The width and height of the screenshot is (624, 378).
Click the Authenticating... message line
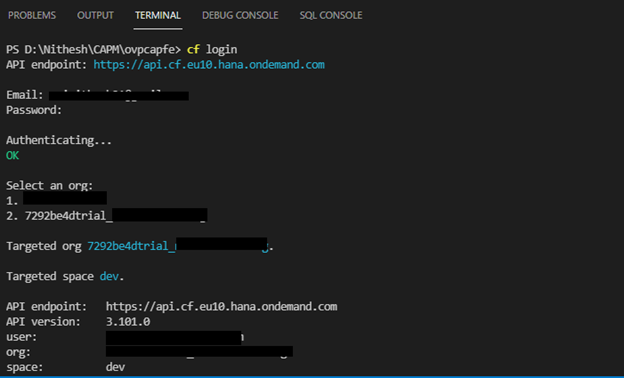pyautogui.click(x=59, y=140)
